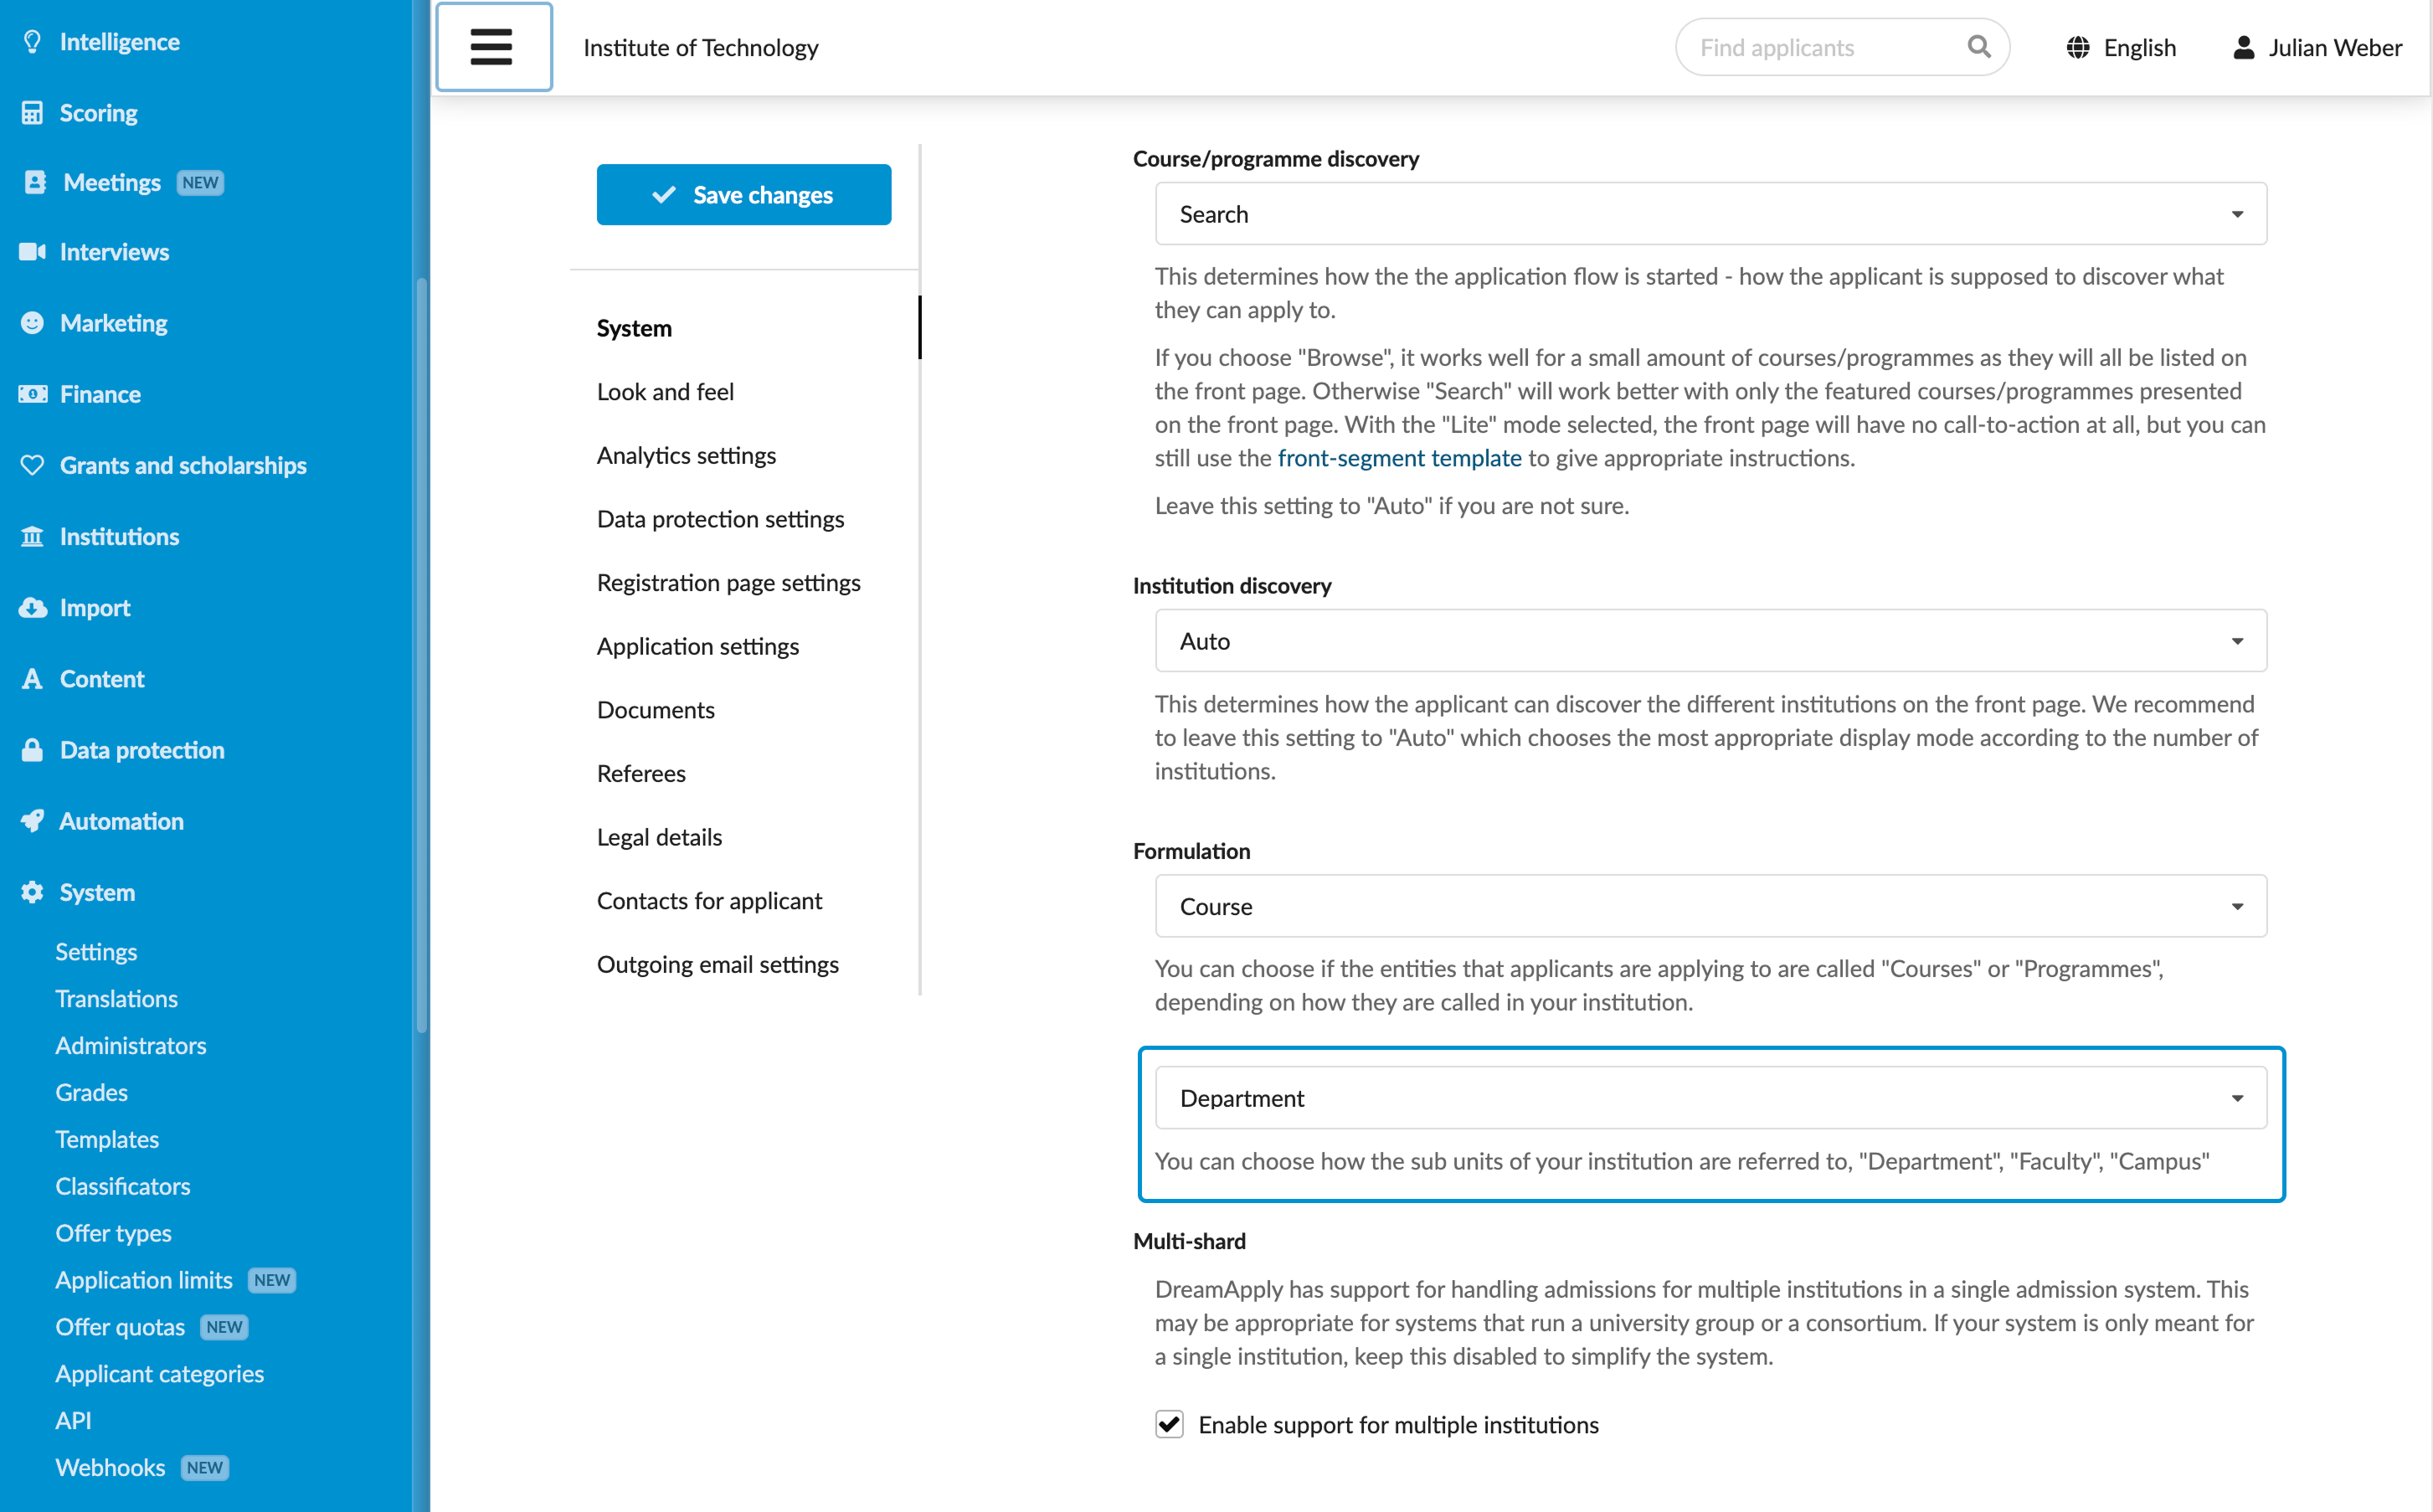2433x1512 pixels.
Task: Open Grants and scholarships heart item
Action: [x=32, y=466]
